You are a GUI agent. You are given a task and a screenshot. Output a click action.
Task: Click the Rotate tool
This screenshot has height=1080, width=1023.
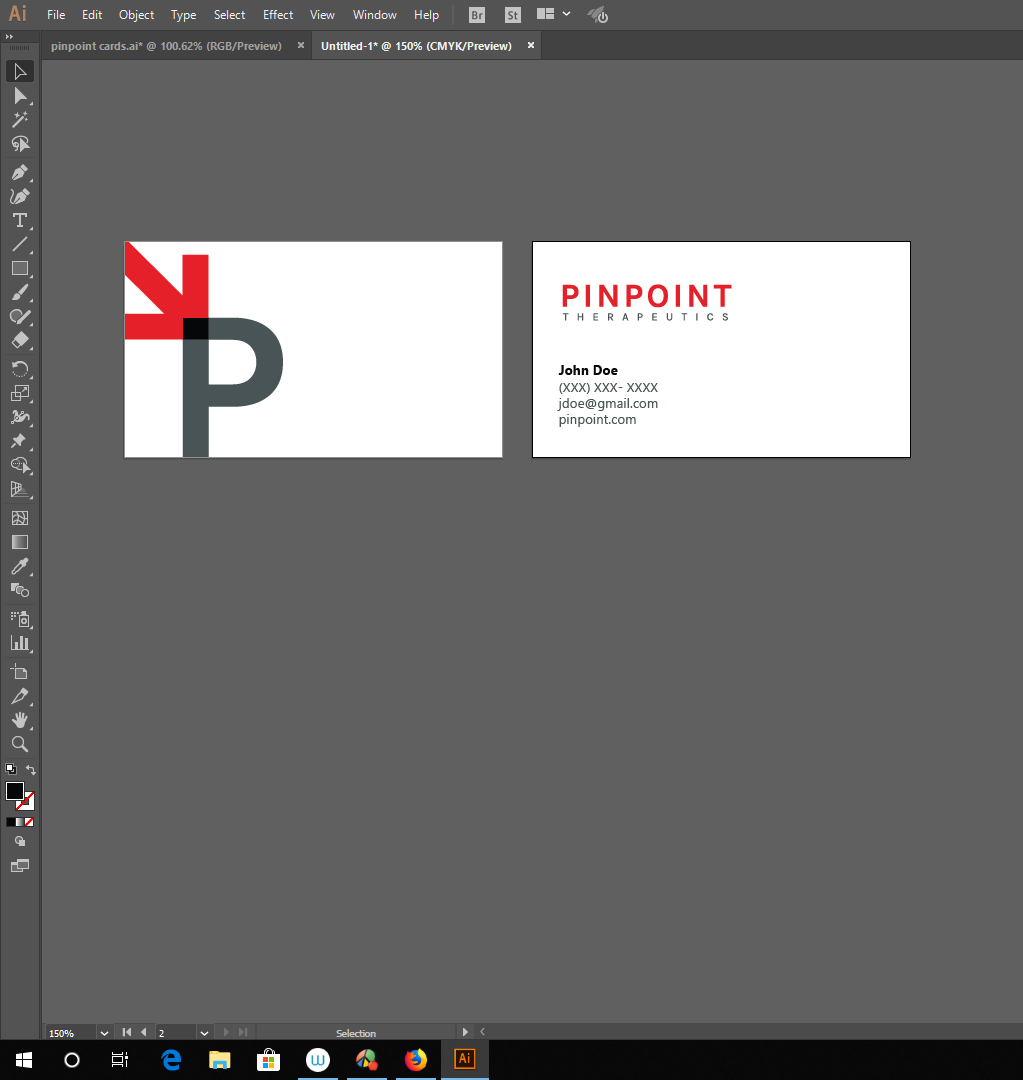[x=19, y=369]
